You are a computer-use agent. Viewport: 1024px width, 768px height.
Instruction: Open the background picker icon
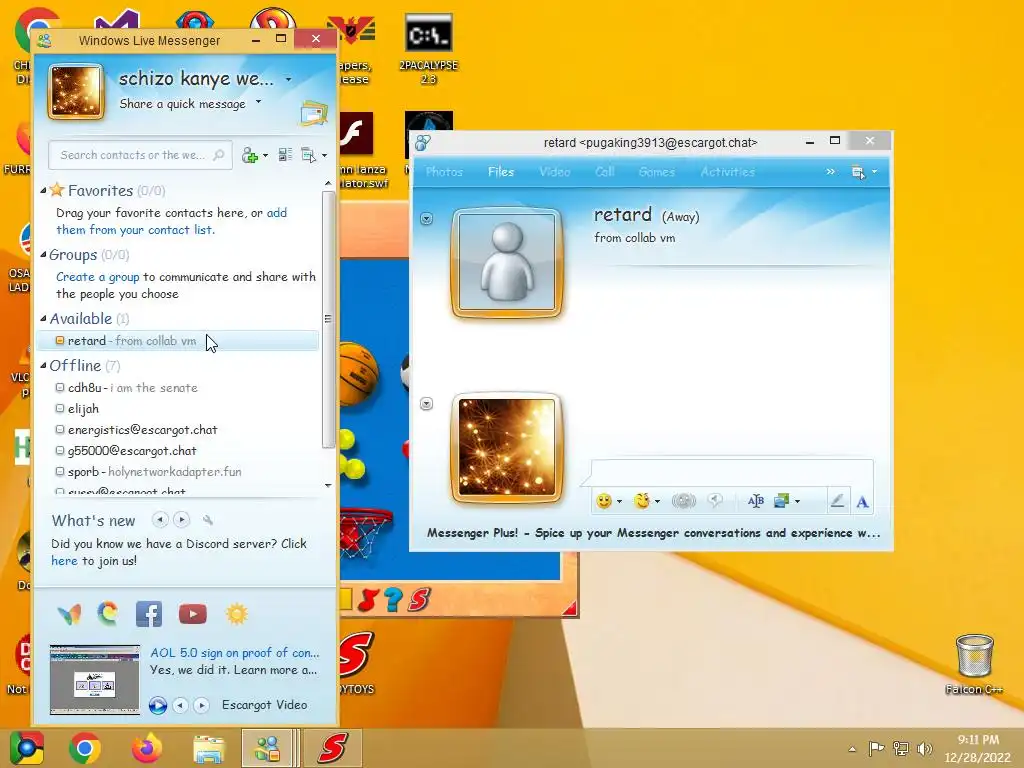782,501
